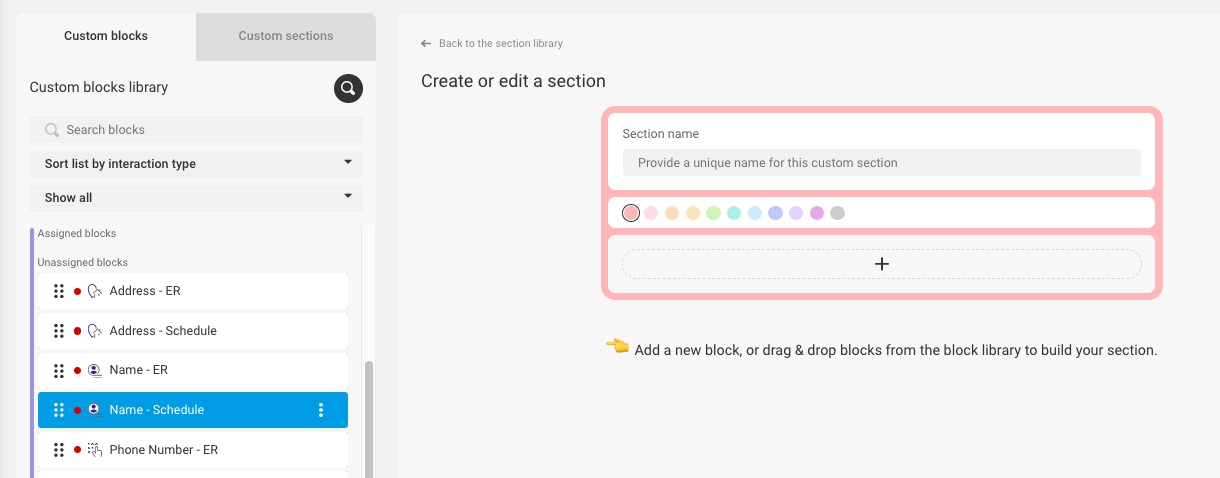Click magnifier icon inside Search blocks field
Viewport: 1220px width, 478px height.
52,130
